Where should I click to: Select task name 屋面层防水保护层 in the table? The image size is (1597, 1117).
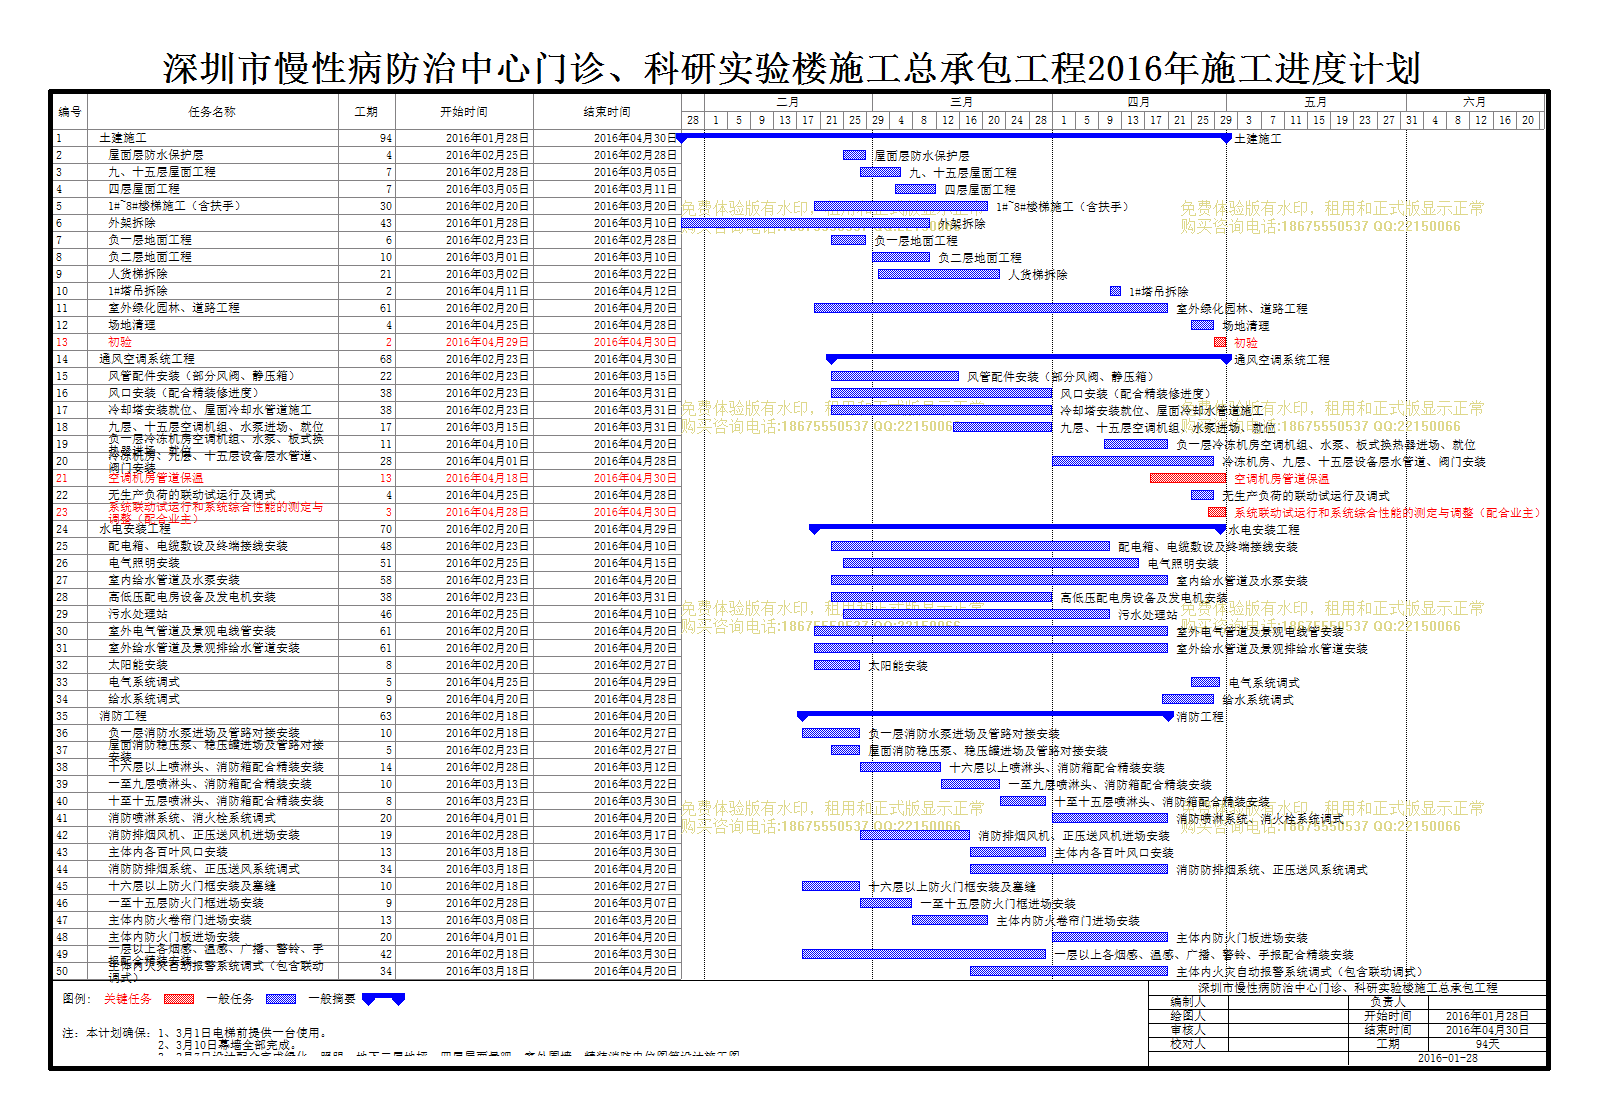point(156,155)
